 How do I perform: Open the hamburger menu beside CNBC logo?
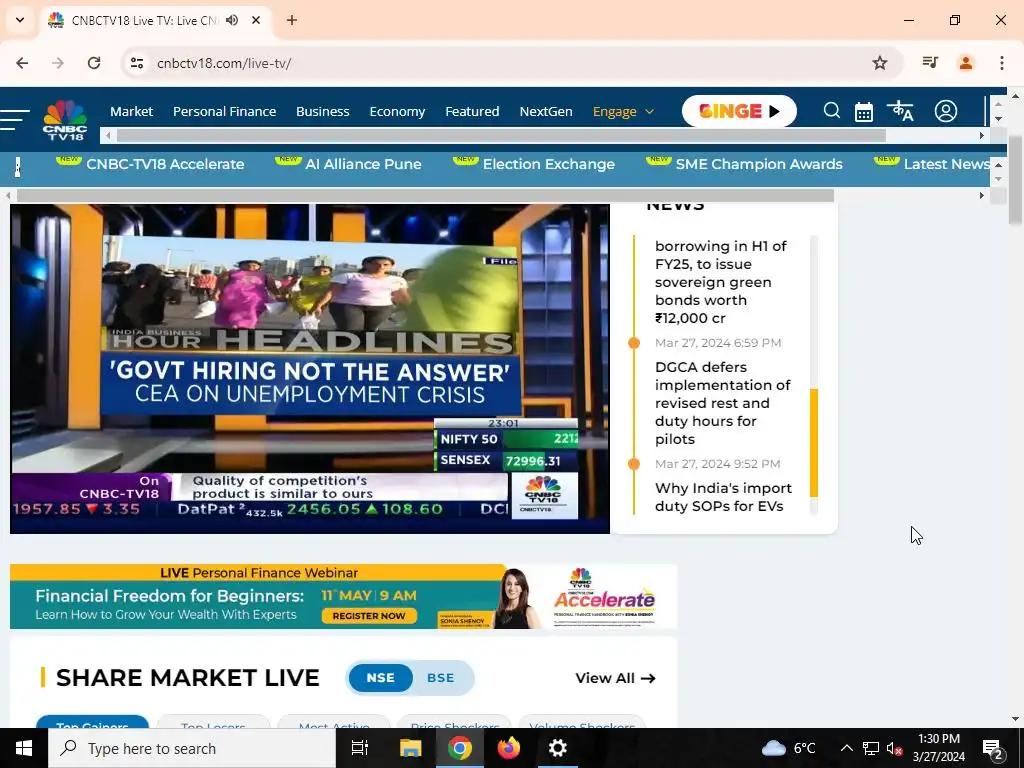pos(14,120)
